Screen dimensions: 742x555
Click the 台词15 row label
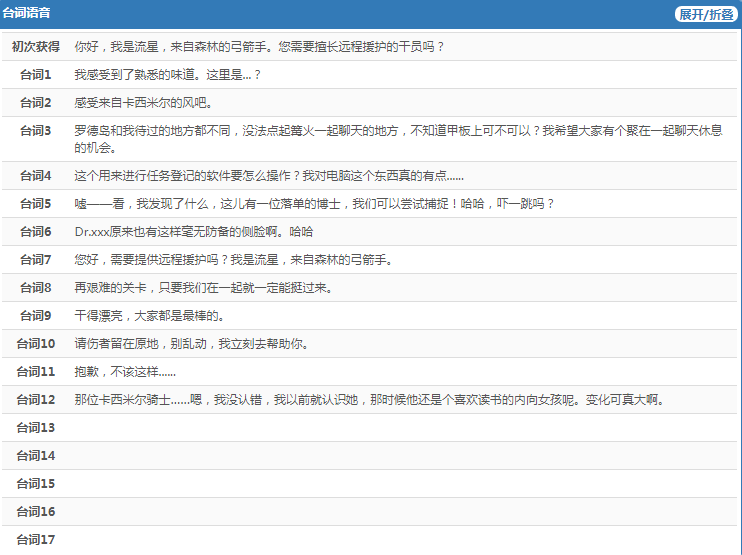click(35, 484)
